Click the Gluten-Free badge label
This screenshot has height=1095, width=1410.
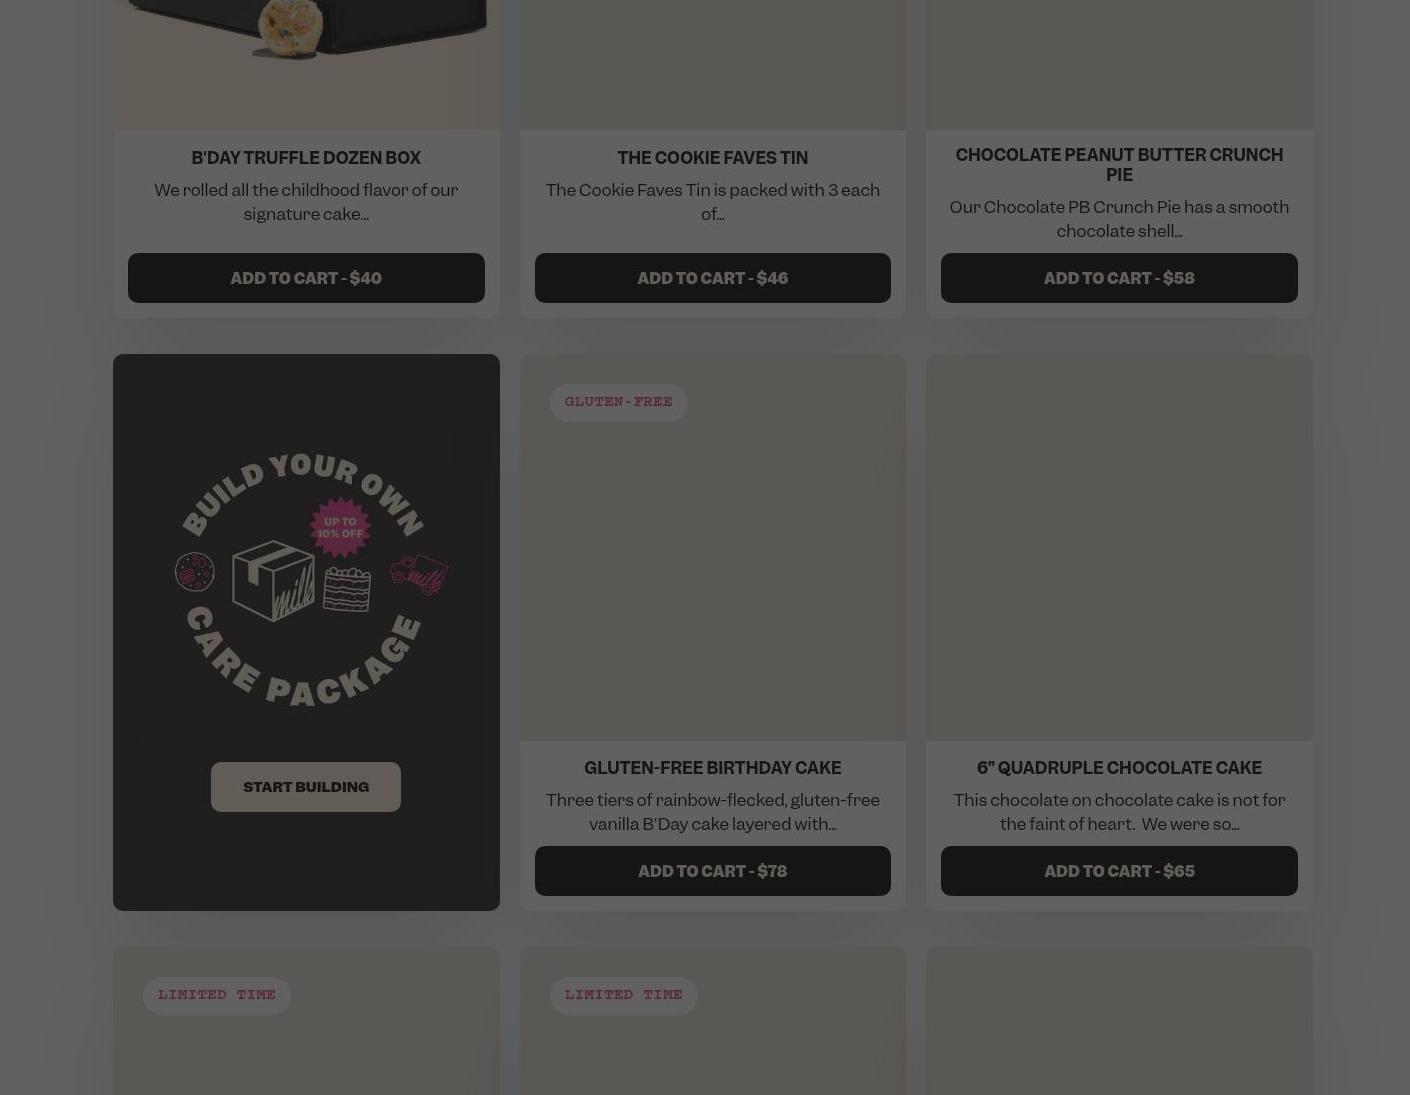(x=618, y=402)
